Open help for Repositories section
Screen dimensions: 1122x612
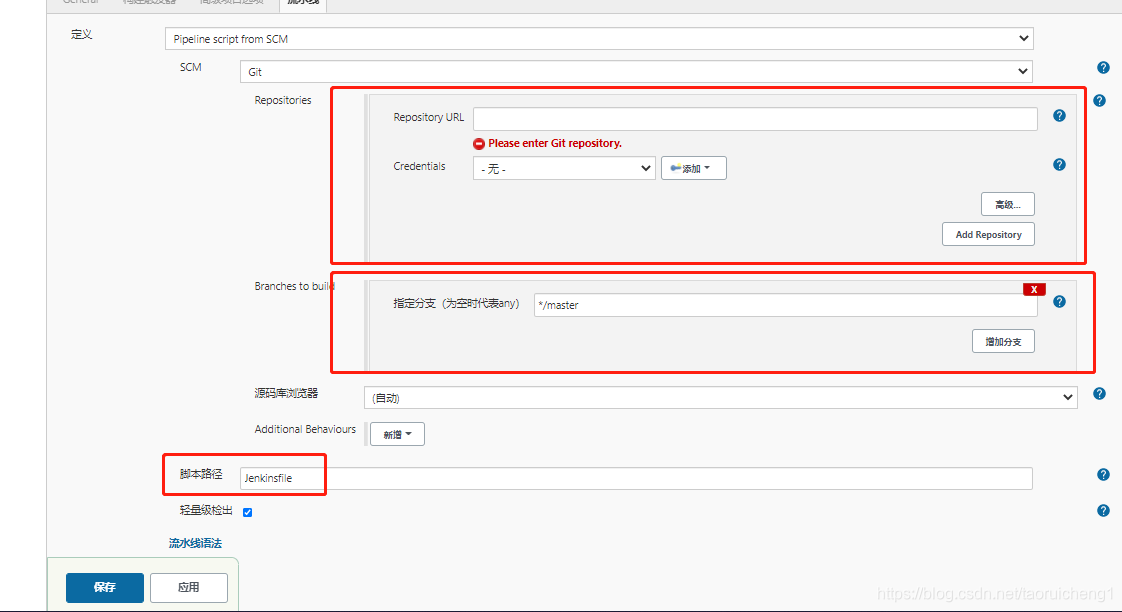point(1100,101)
